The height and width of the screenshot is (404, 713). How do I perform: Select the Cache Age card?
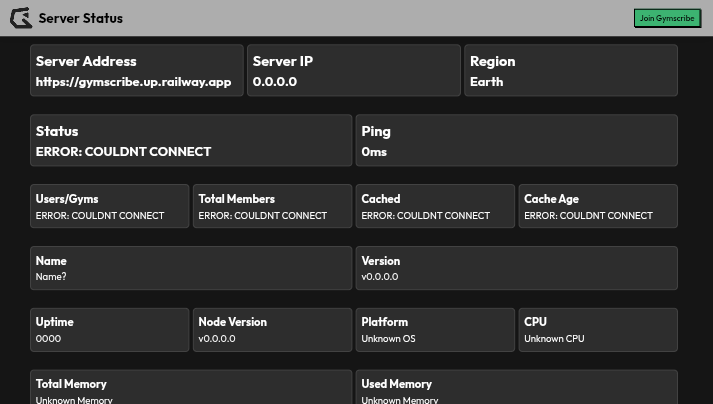point(597,206)
